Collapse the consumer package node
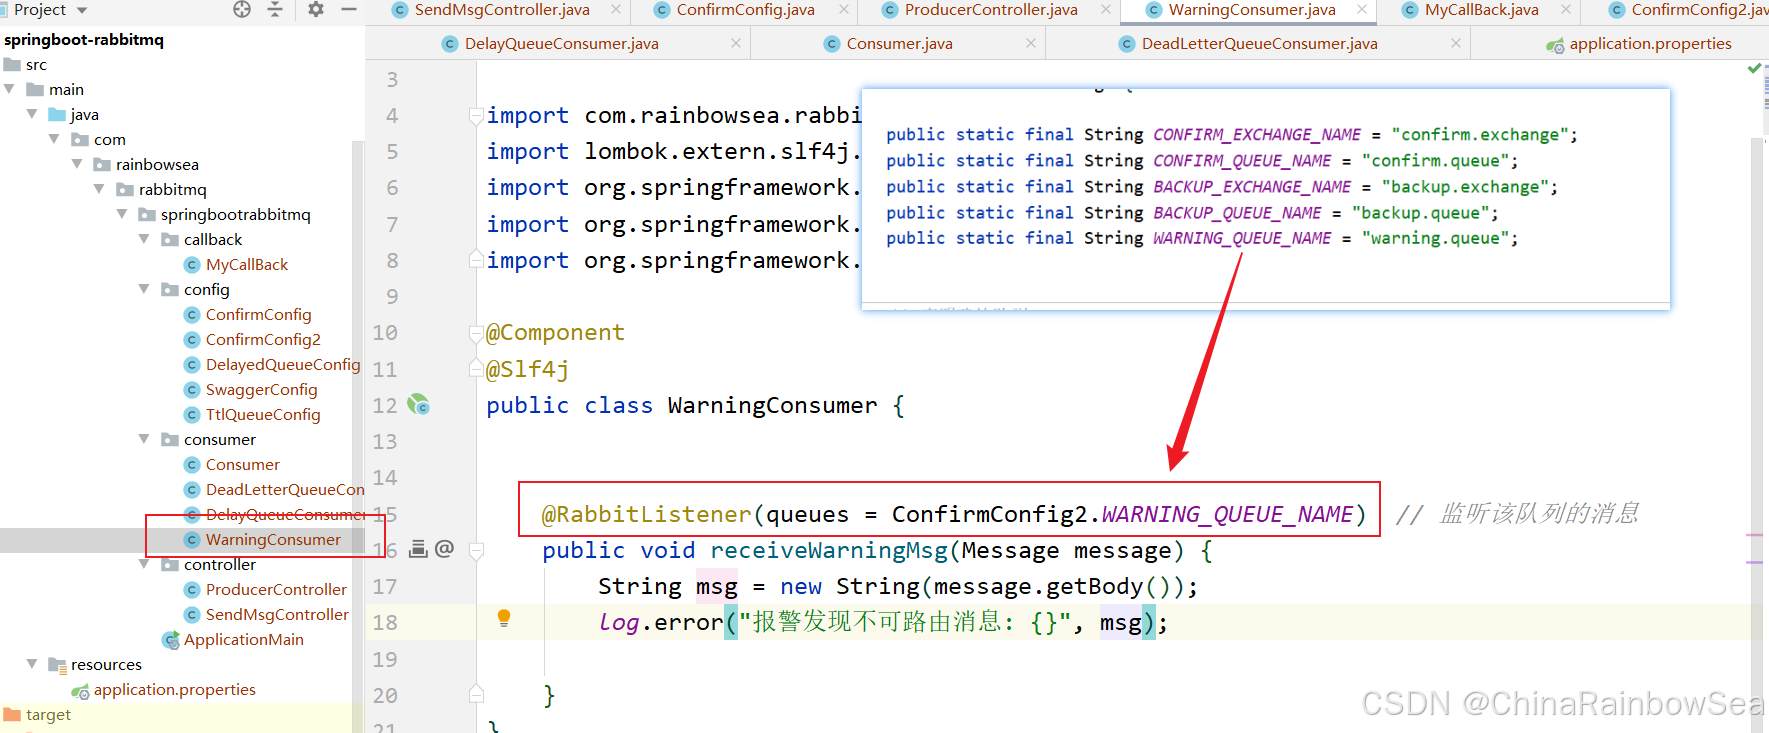The width and height of the screenshot is (1769, 733). coord(145,439)
